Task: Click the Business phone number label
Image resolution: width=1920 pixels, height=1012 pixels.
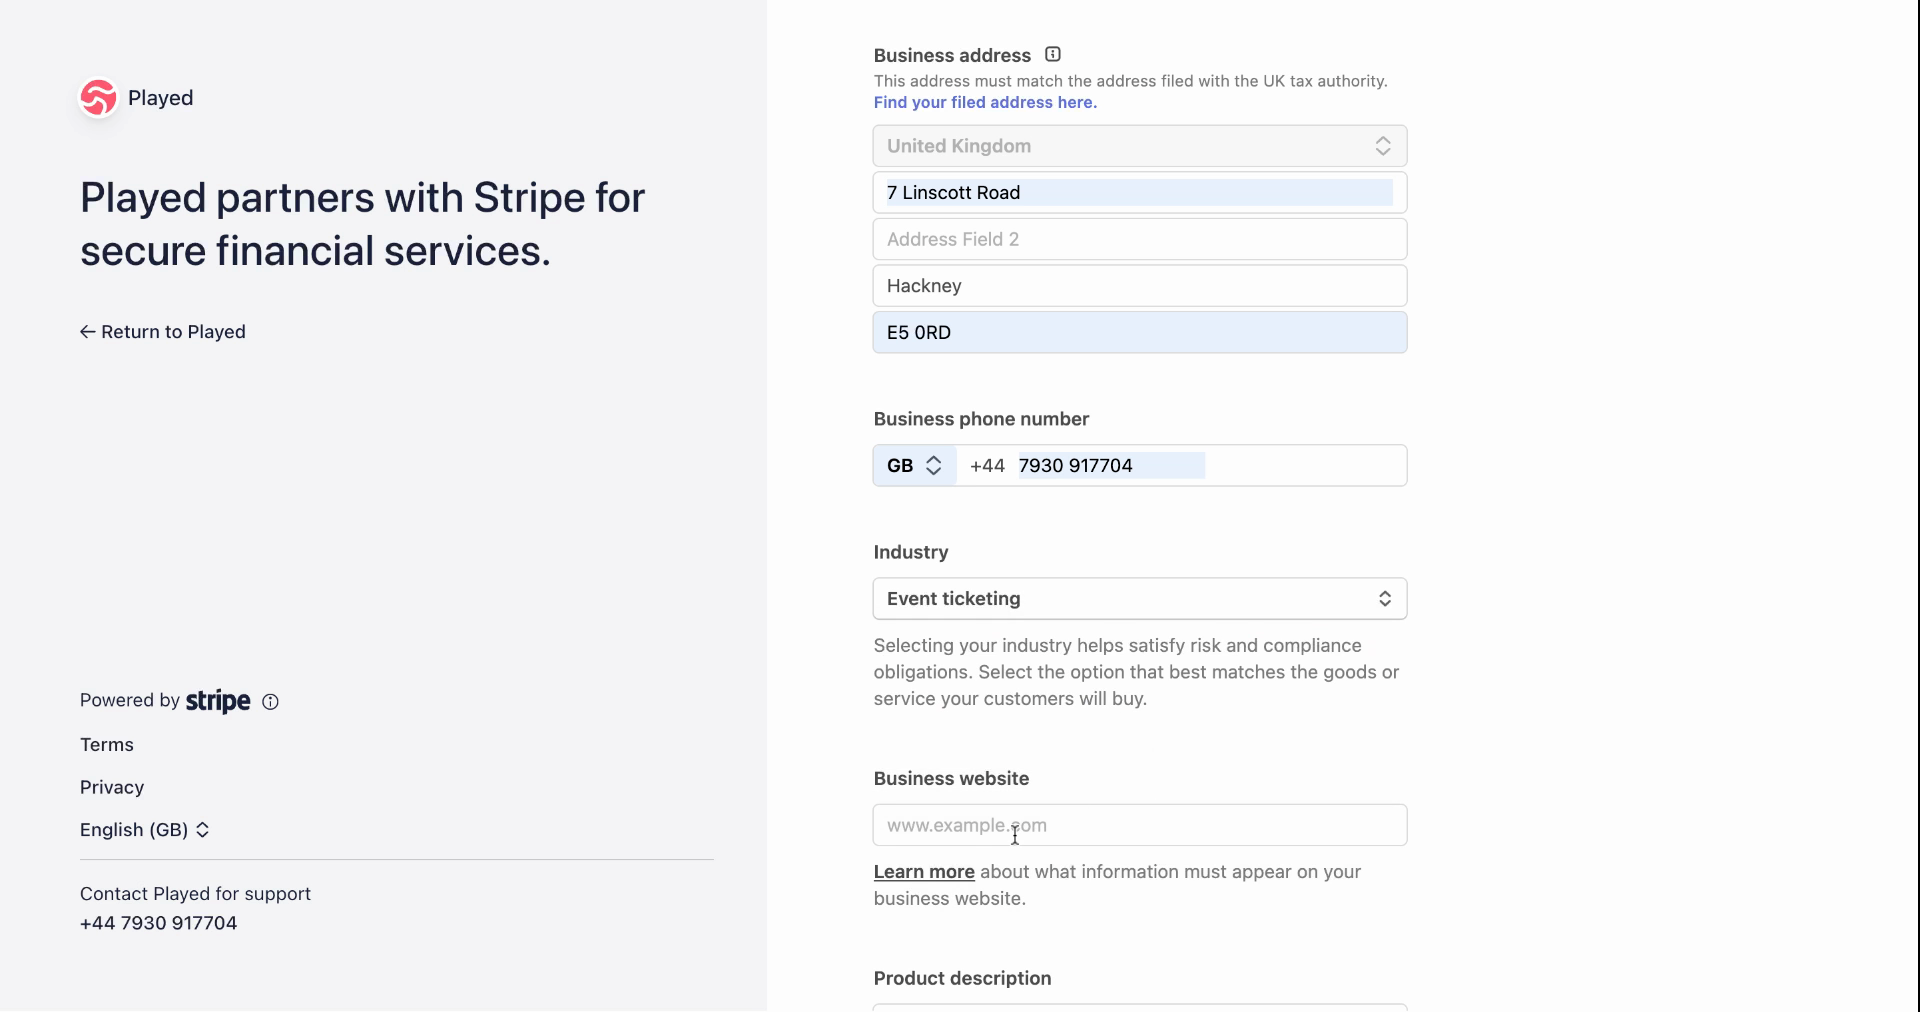Action: point(981,419)
